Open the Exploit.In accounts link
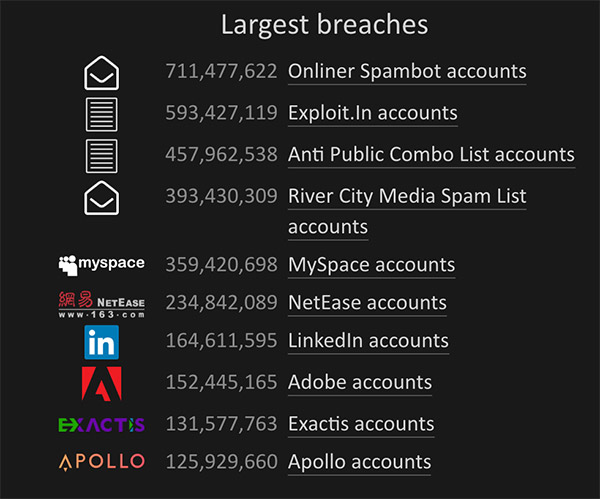The image size is (600, 499). pyautogui.click(x=372, y=114)
